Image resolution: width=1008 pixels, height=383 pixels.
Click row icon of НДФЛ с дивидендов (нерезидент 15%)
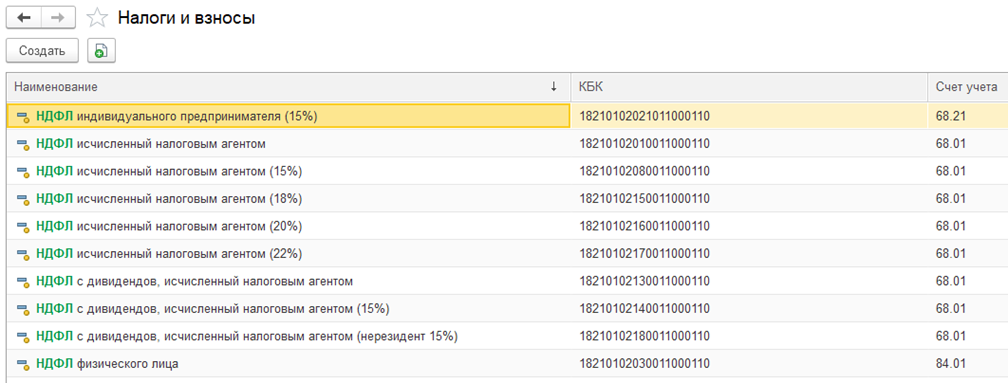point(23,337)
